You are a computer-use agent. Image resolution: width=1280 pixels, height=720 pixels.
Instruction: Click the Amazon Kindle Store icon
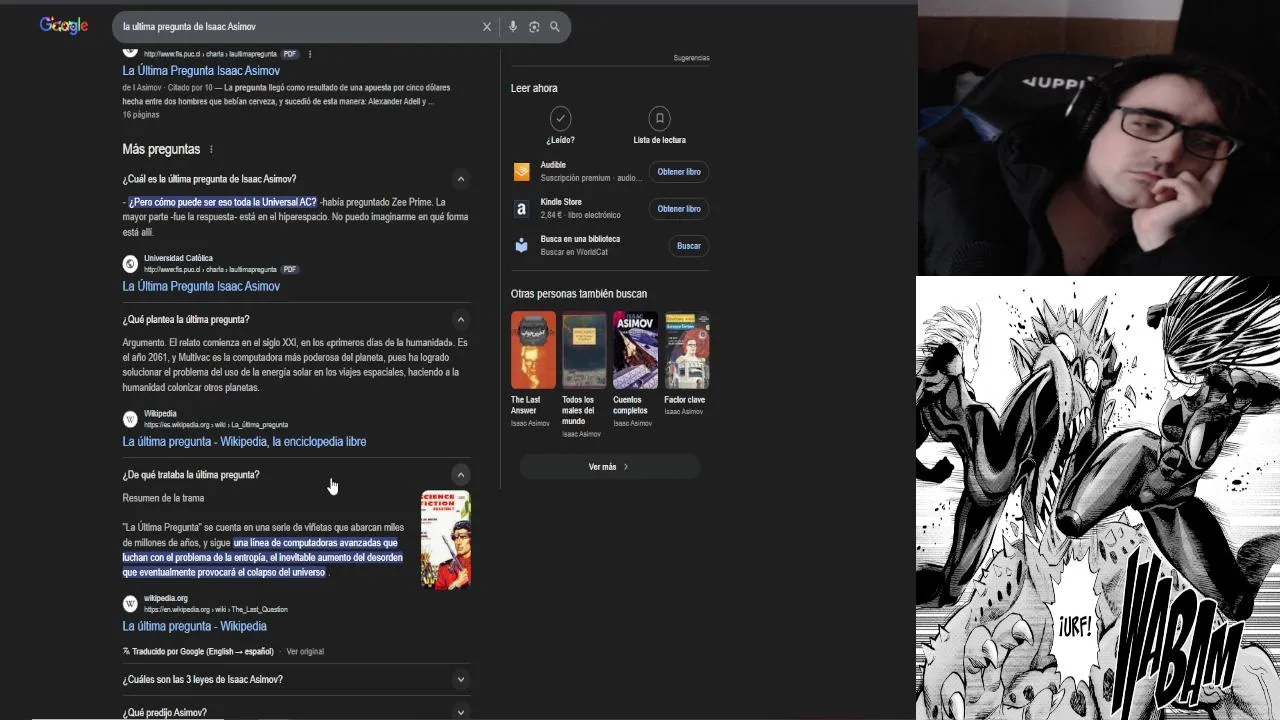pos(521,209)
